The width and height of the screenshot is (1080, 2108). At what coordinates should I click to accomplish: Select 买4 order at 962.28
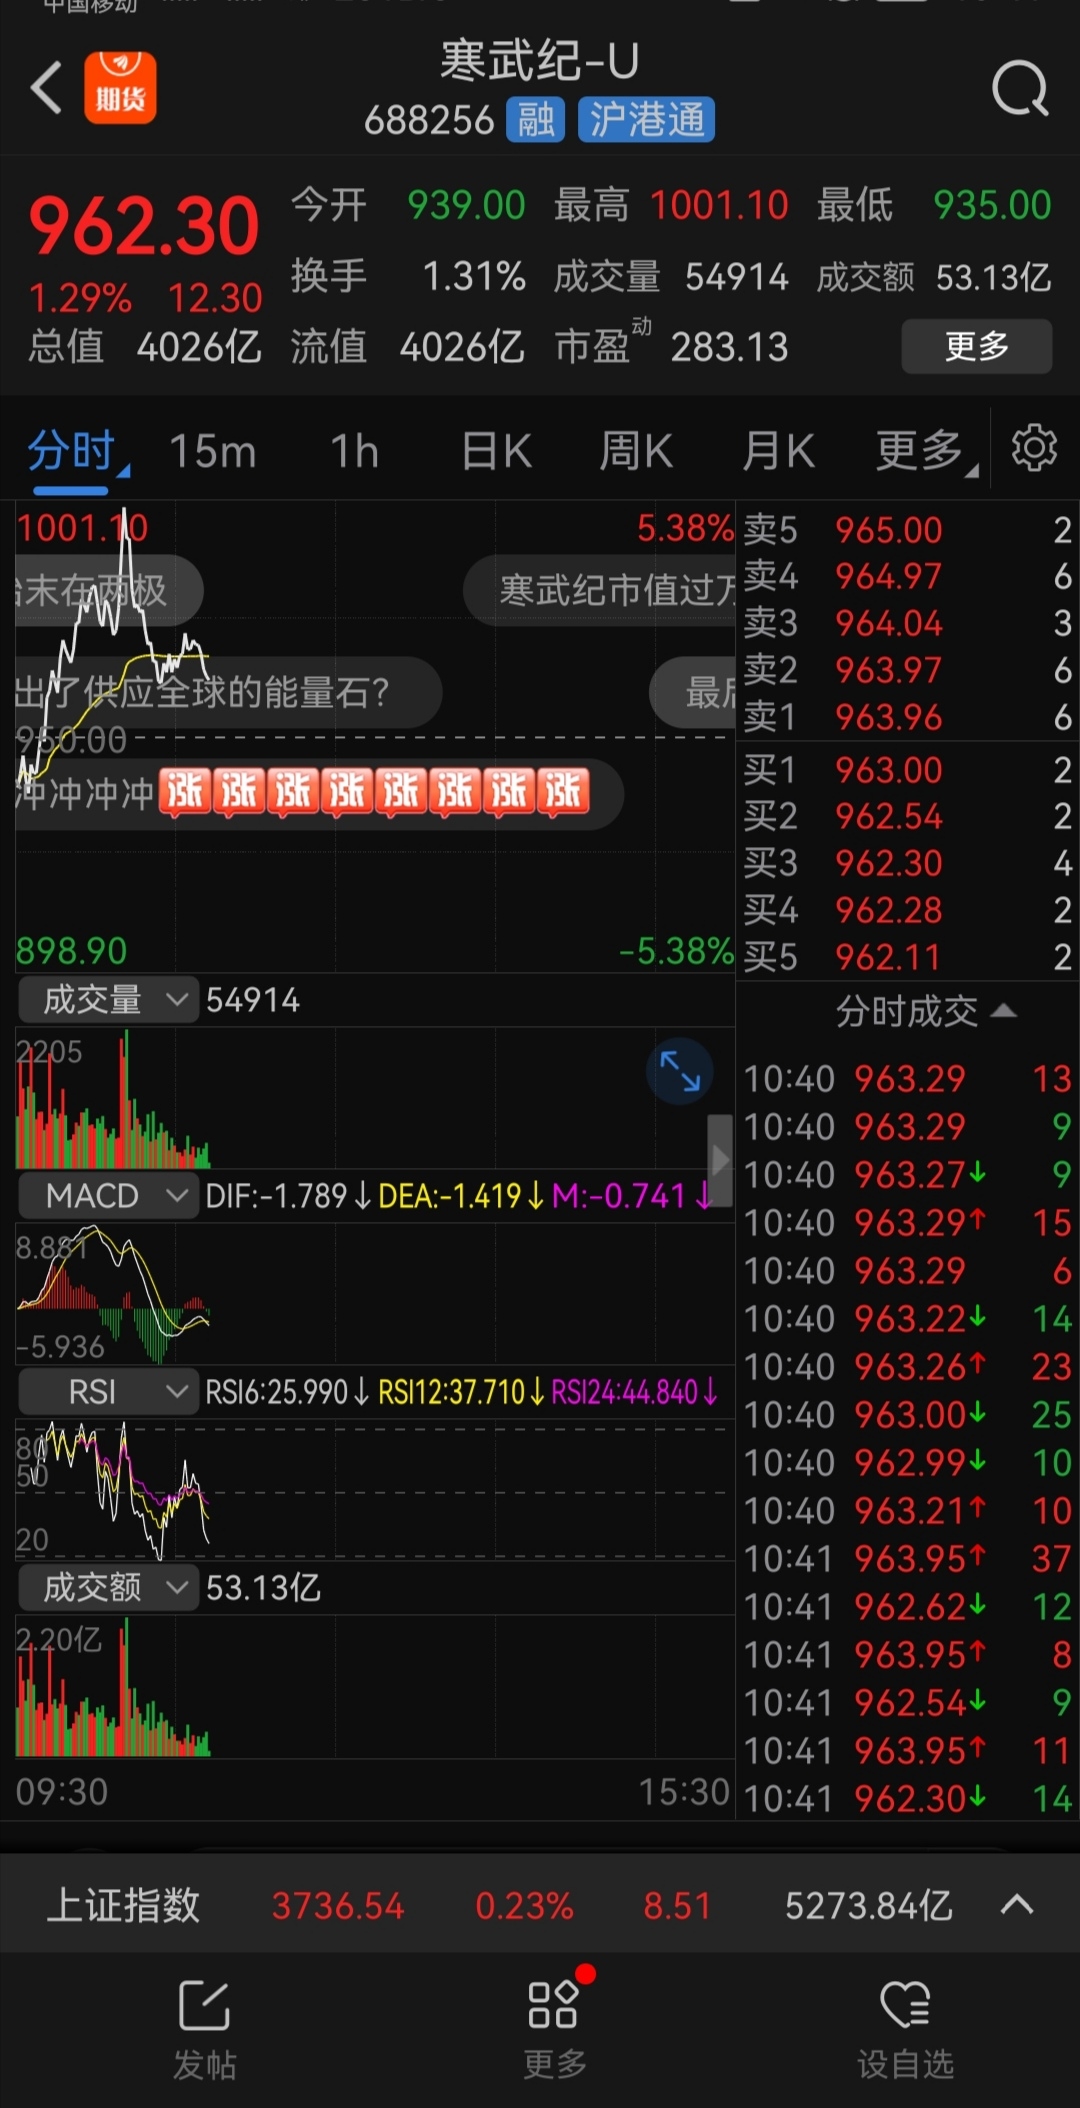pos(907,910)
